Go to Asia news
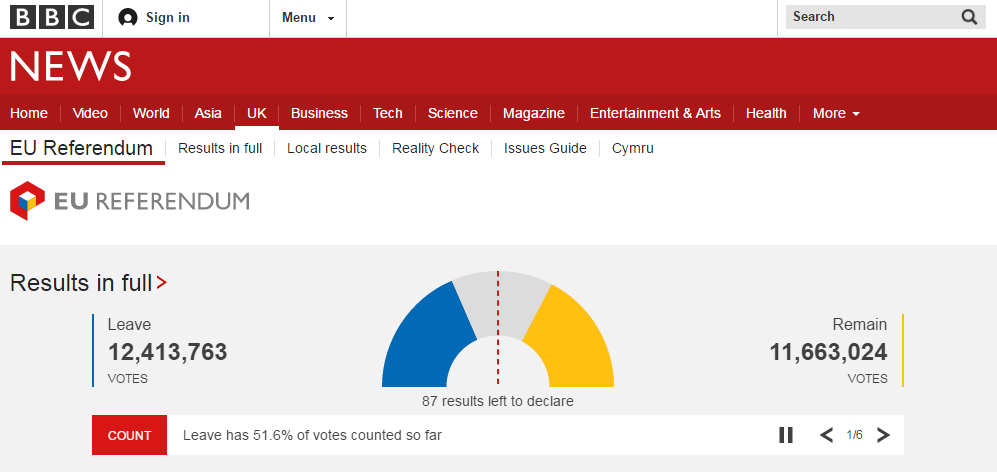This screenshot has width=997, height=472. pos(208,113)
